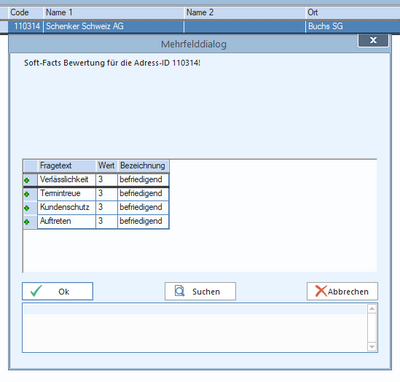Image resolution: width=400 pixels, height=382 pixels.
Task: Close the Mehrfelddialog window
Action: point(373,40)
